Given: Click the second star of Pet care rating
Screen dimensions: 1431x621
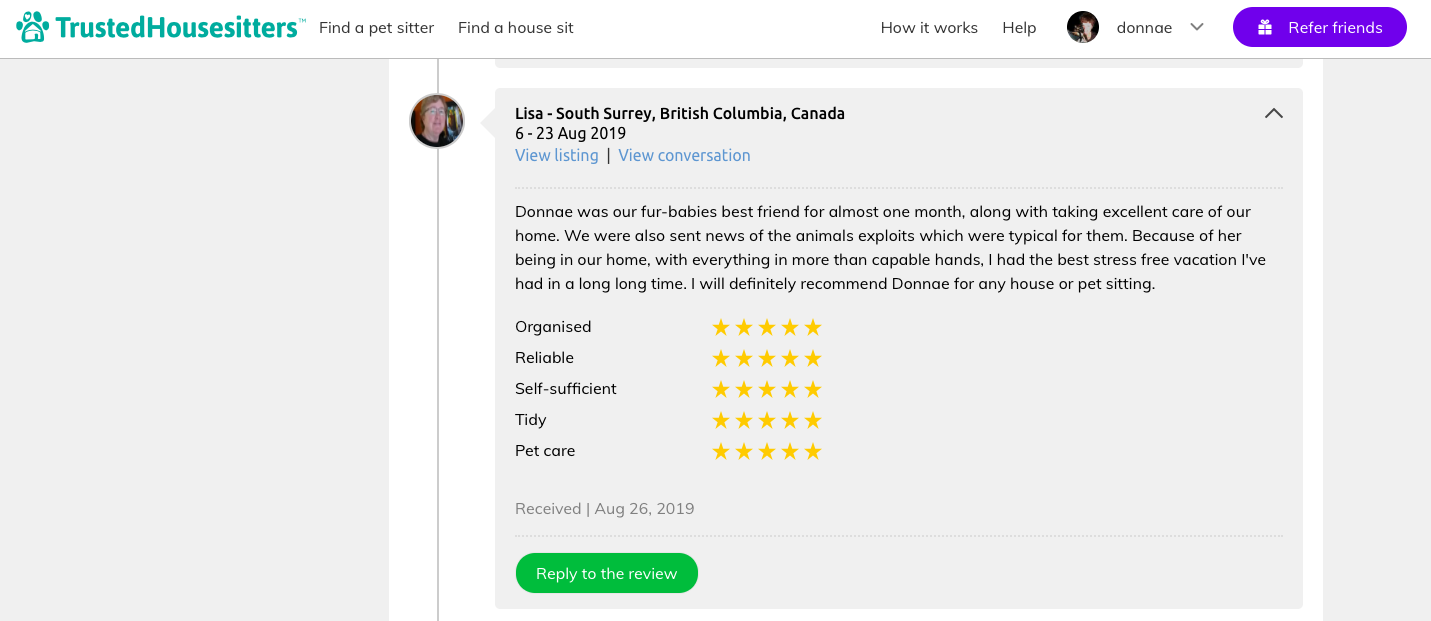Looking at the screenshot, I should [x=744, y=451].
